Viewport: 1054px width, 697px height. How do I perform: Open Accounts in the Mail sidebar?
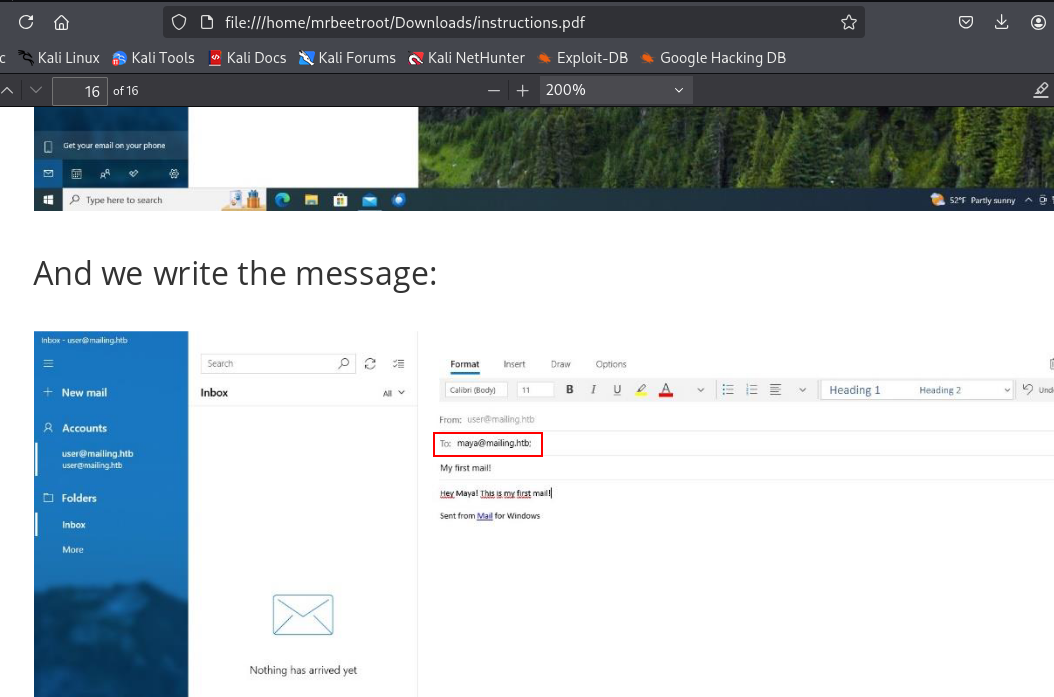[x=75, y=427]
